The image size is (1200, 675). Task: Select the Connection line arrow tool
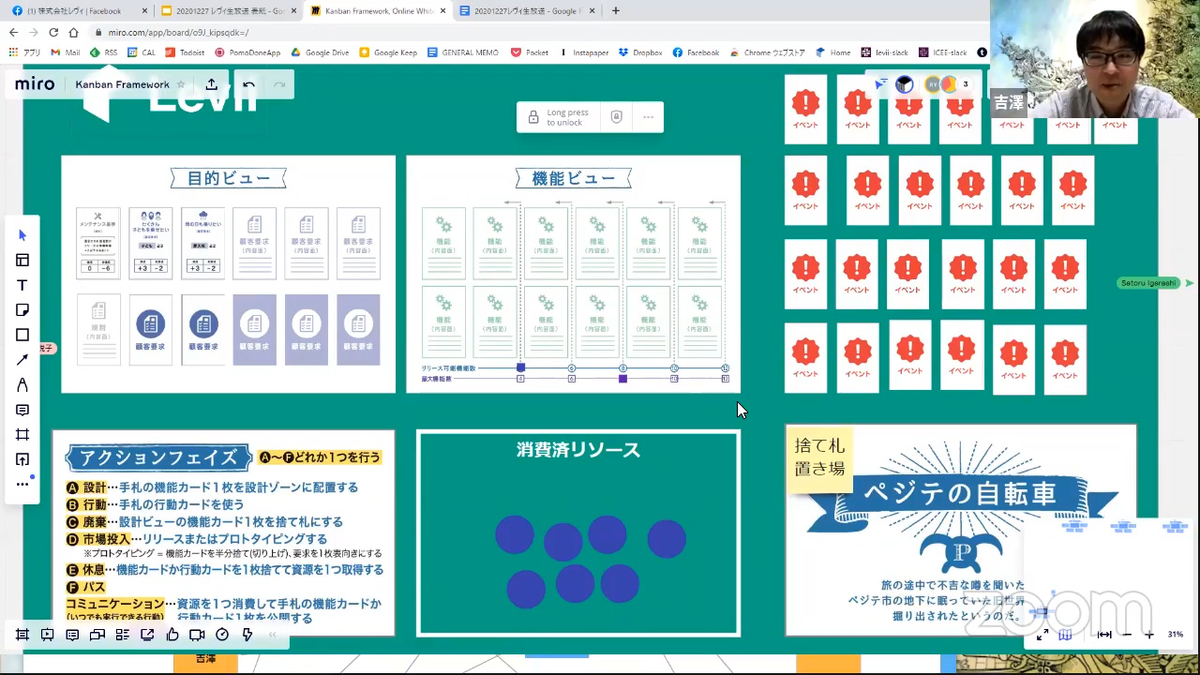[22, 360]
